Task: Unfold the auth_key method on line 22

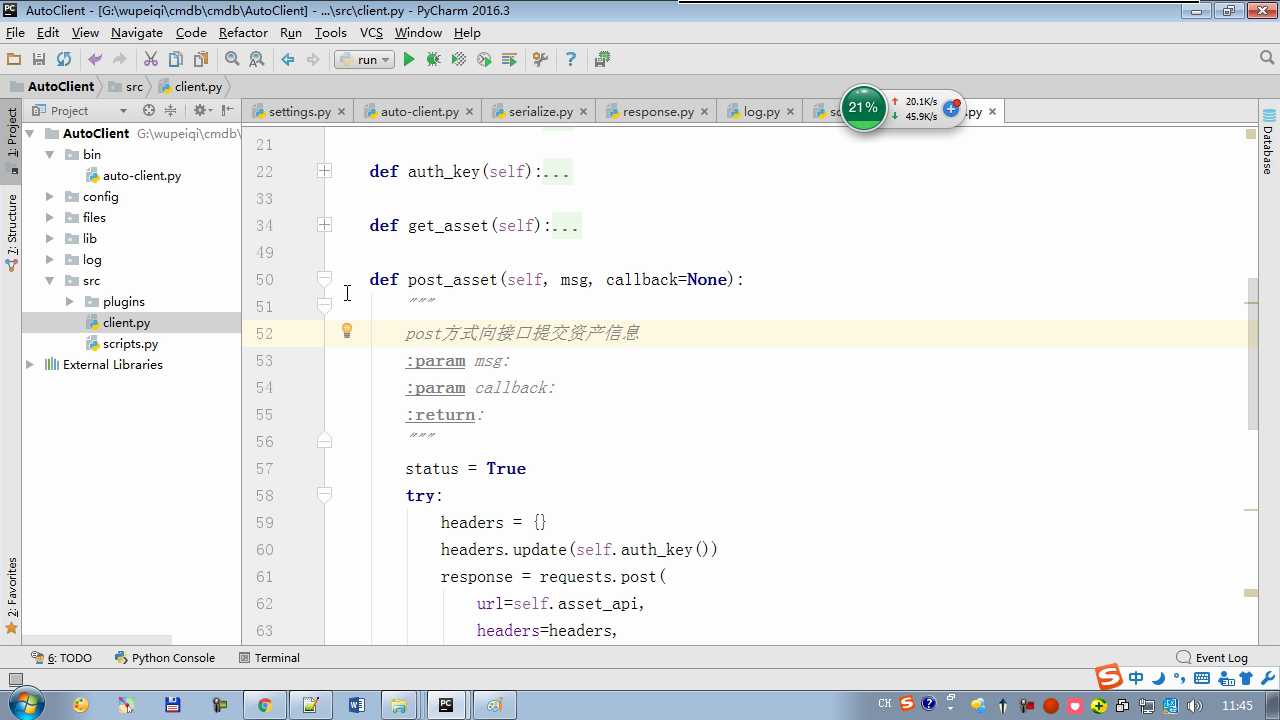Action: pyautogui.click(x=324, y=171)
